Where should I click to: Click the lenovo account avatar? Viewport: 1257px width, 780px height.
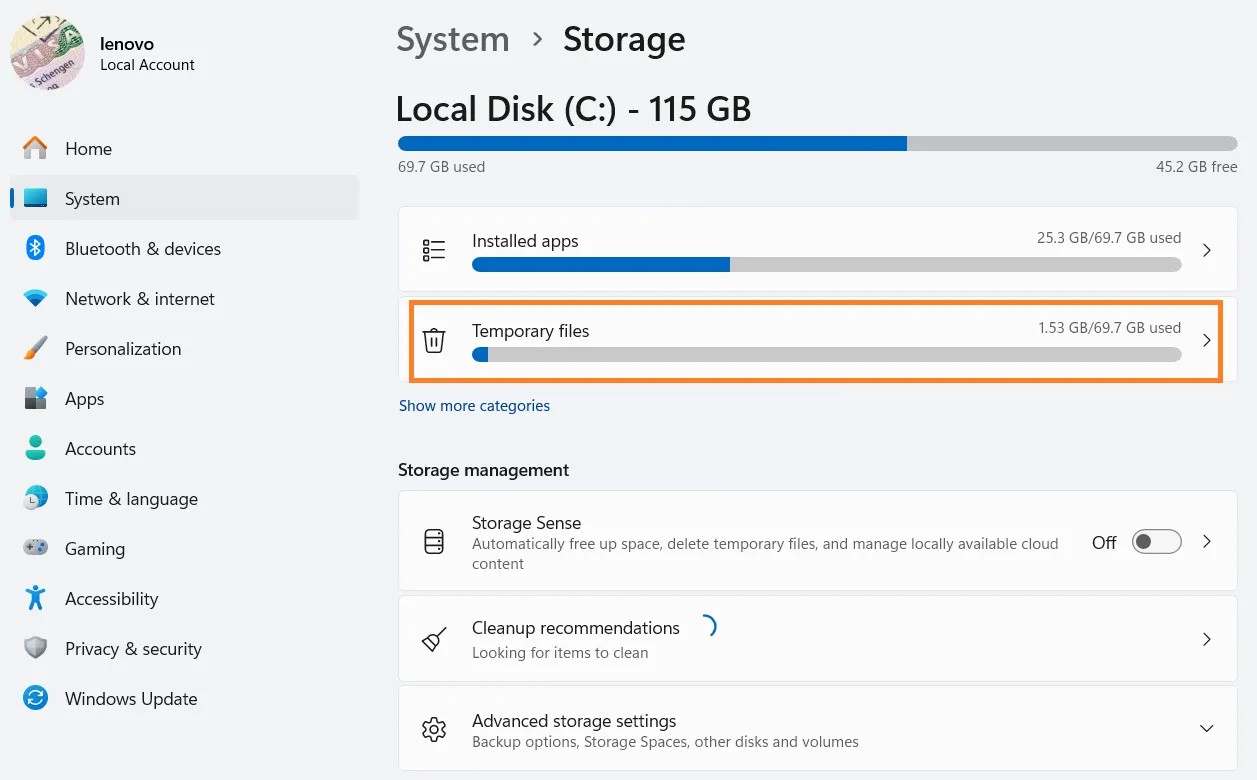[47, 52]
